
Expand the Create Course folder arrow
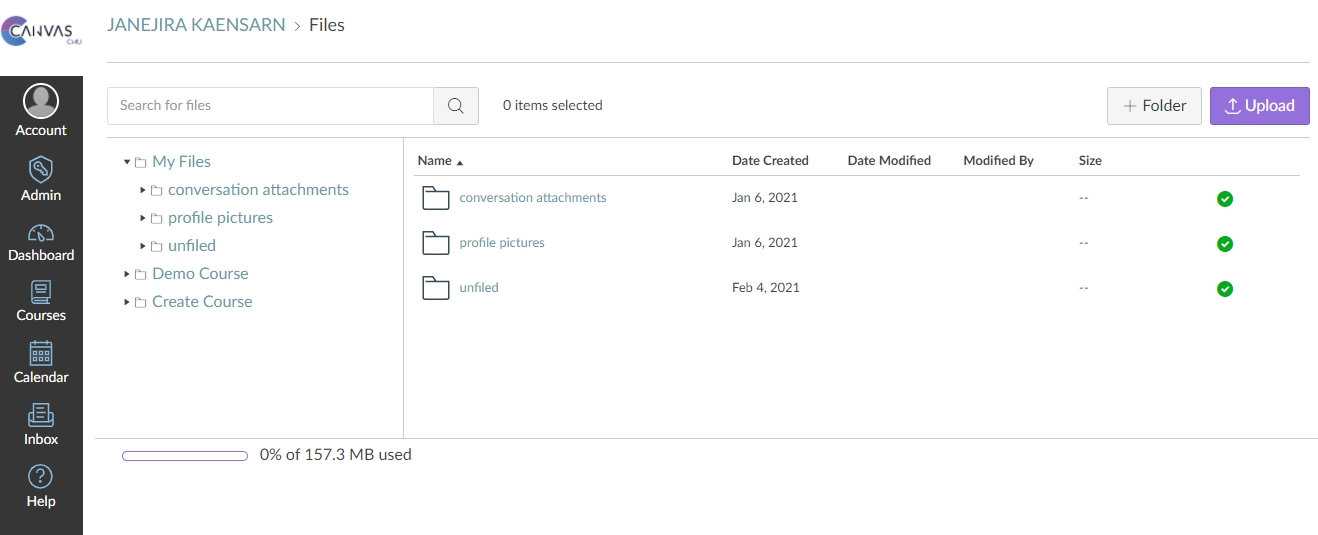(127, 302)
